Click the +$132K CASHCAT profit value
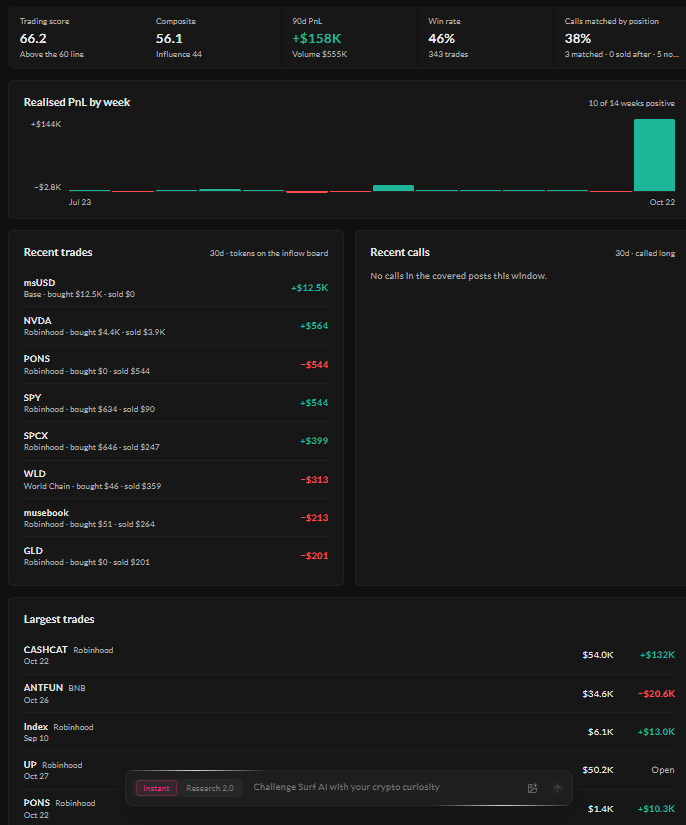Image resolution: width=686 pixels, height=825 pixels. tap(657, 655)
